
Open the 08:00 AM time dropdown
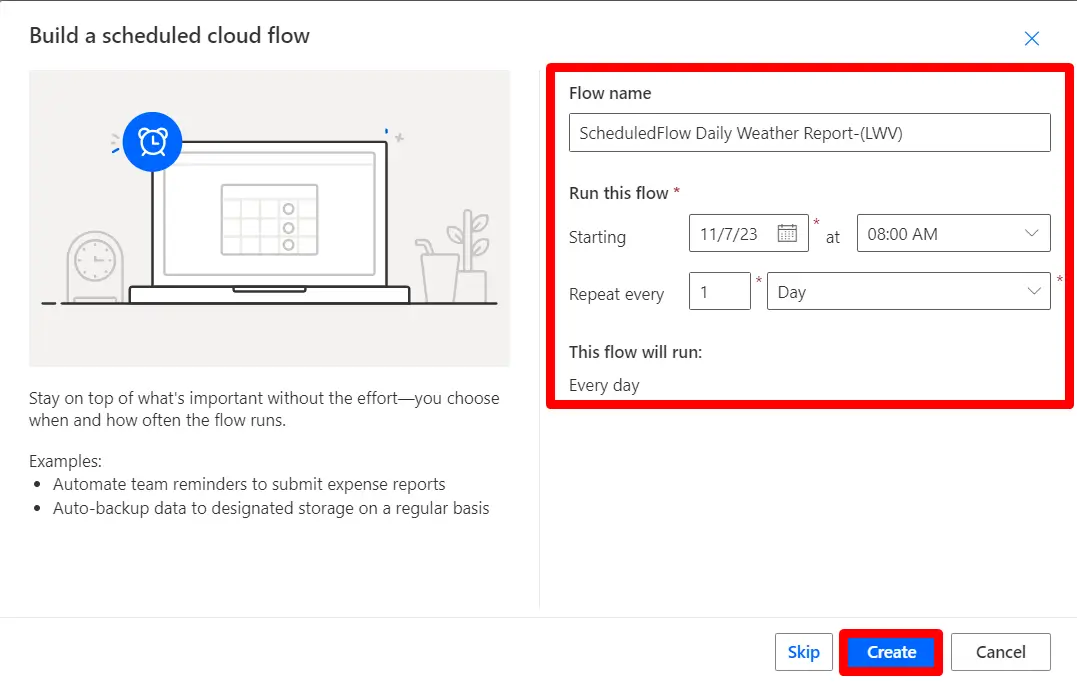point(953,233)
